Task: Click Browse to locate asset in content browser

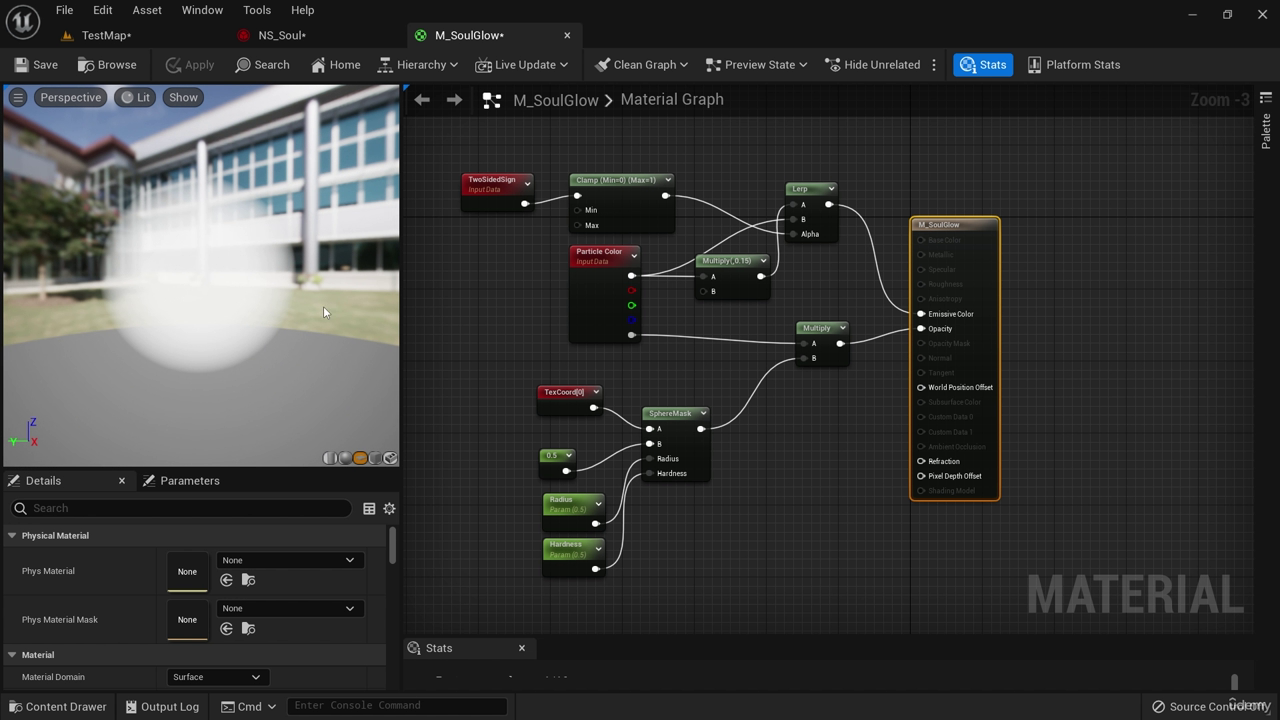Action: pyautogui.click(x=107, y=65)
